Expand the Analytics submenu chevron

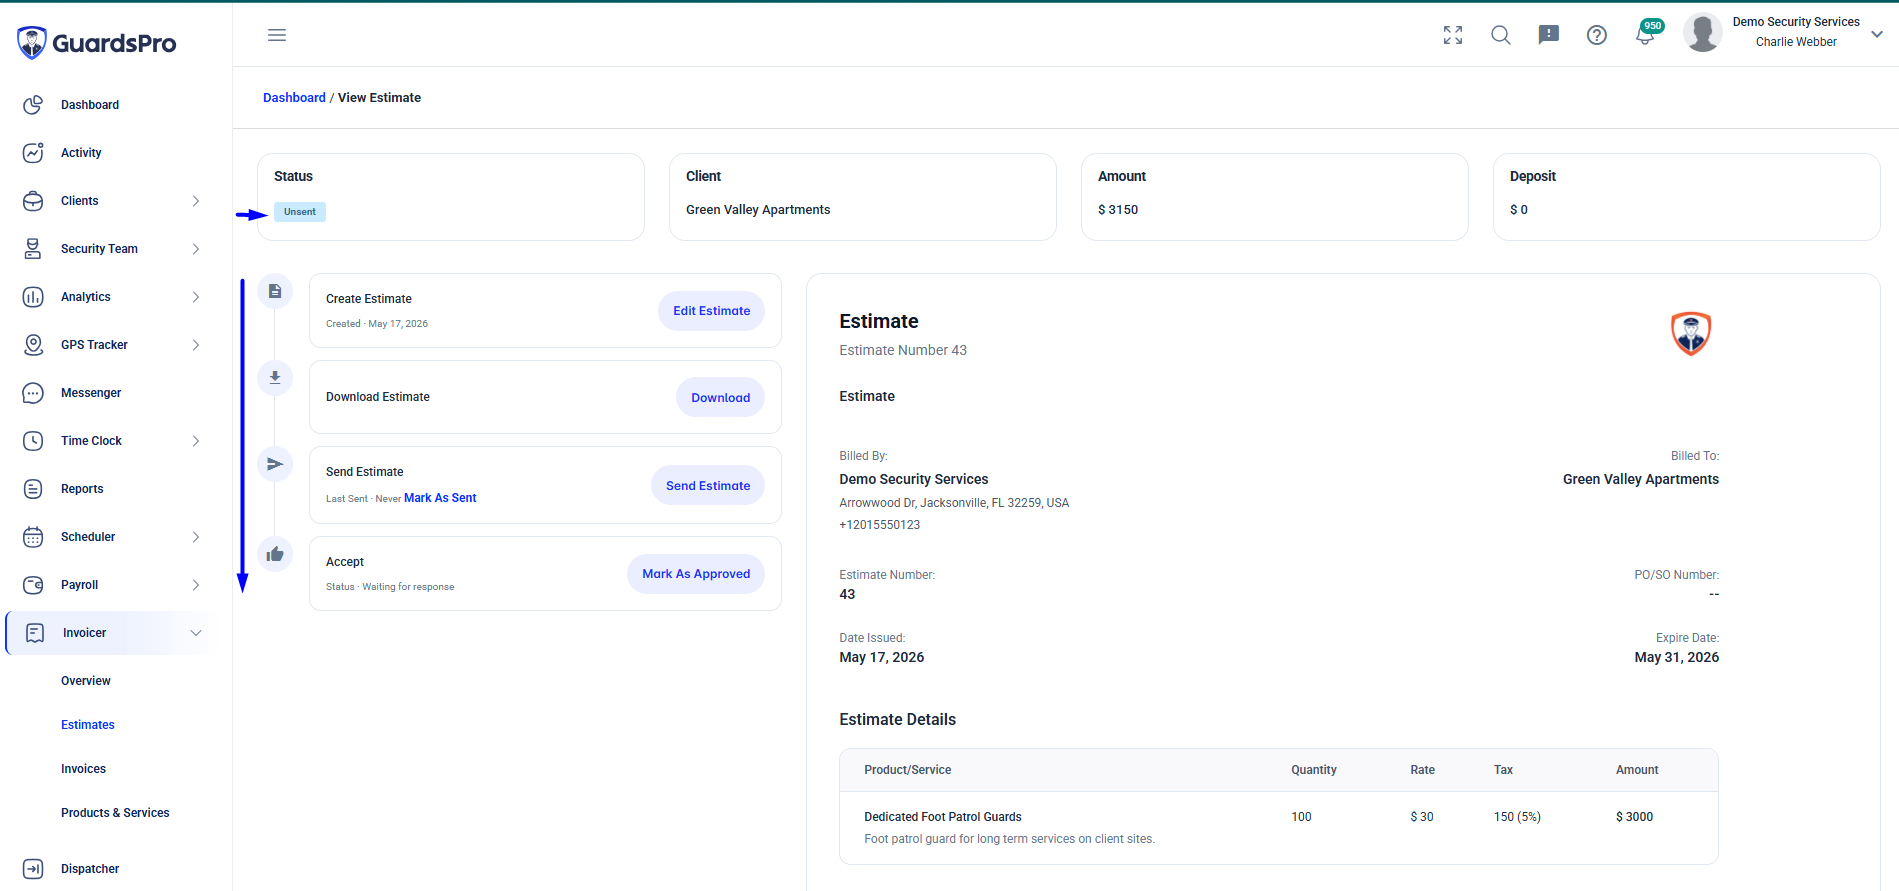point(196,297)
